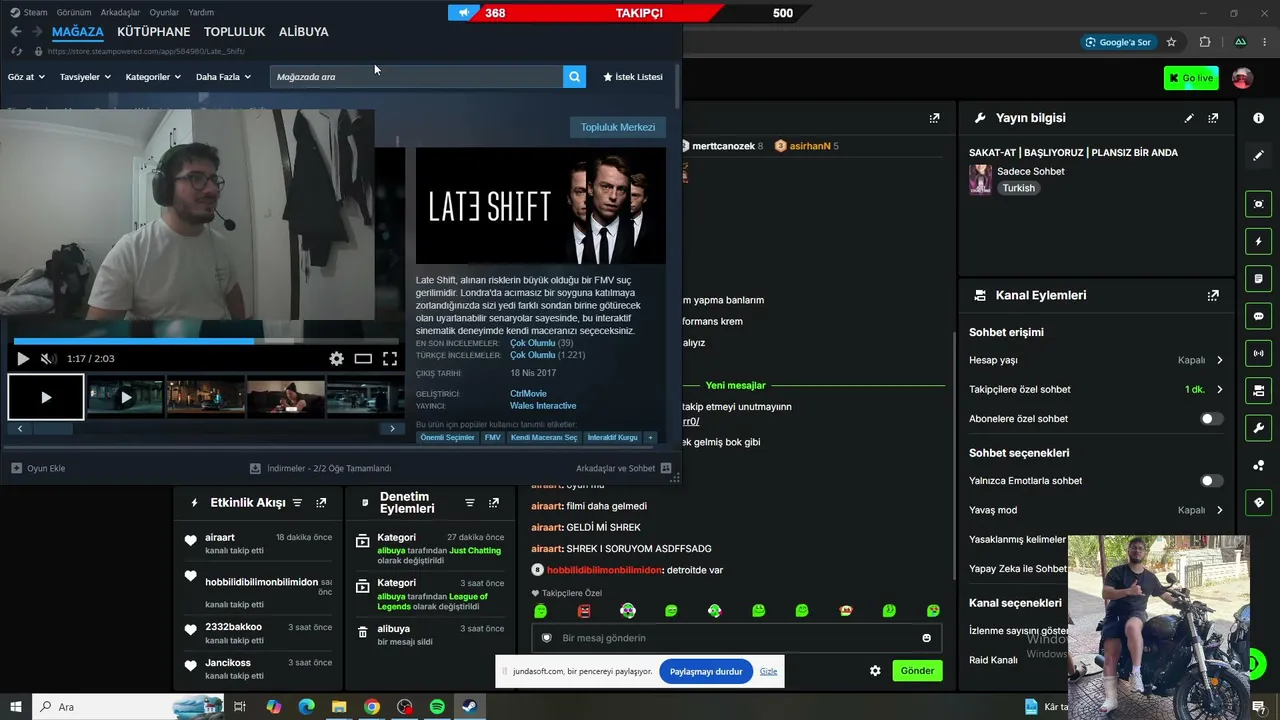Open the chat bubble sidebar panel
The width and height of the screenshot is (1280, 720).
(x=1259, y=316)
